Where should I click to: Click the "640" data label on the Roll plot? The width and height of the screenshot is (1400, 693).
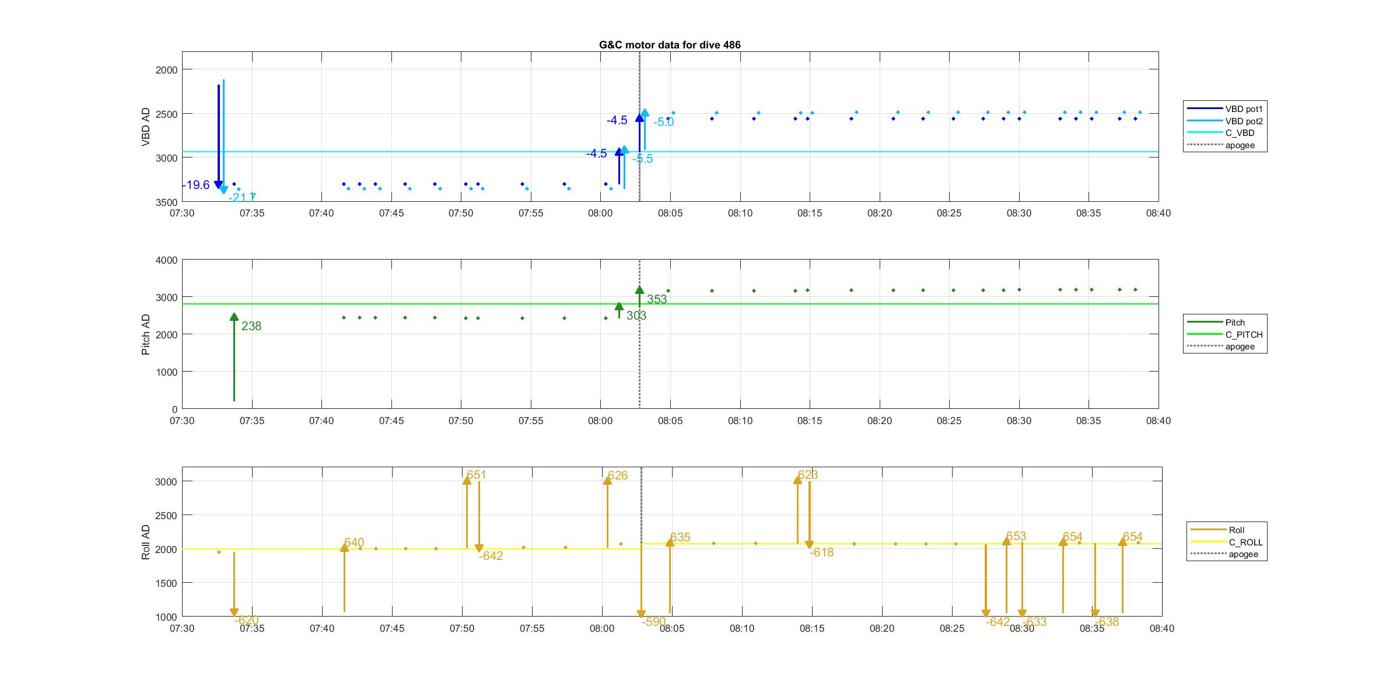tap(354, 543)
